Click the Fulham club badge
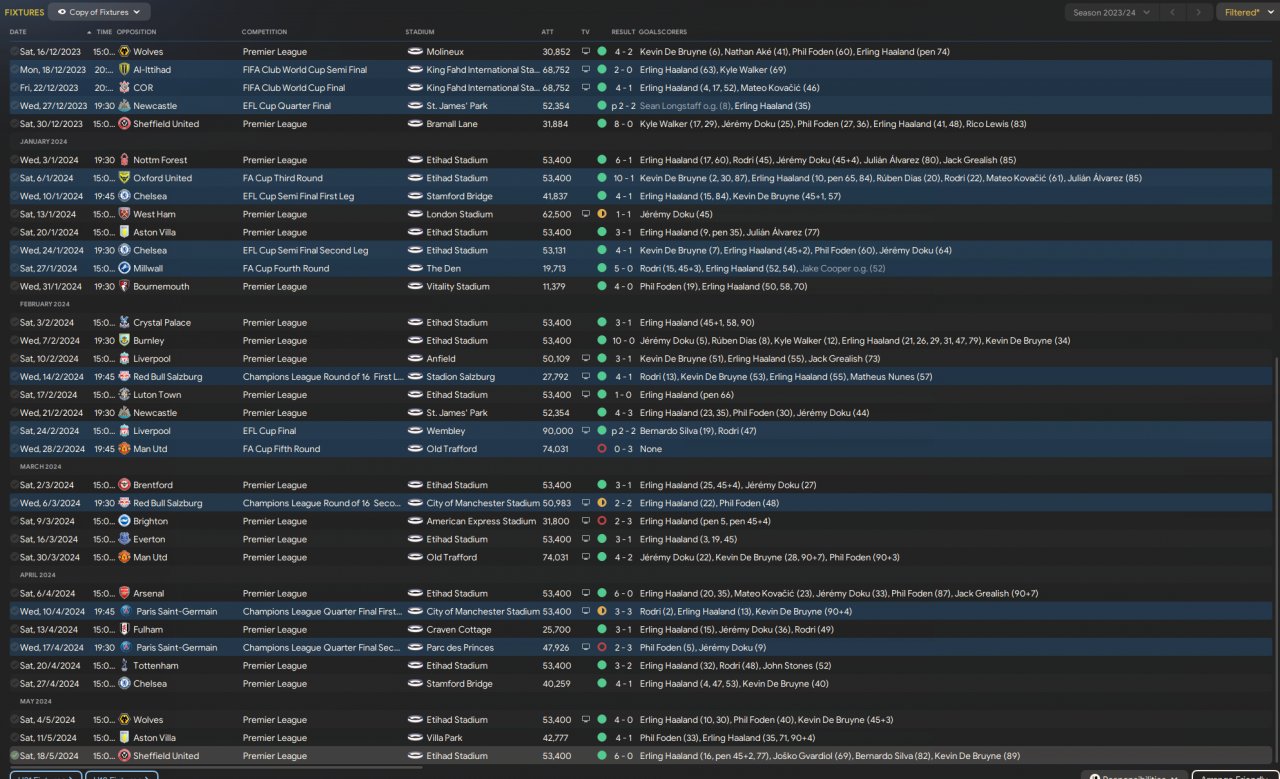This screenshot has width=1280, height=779. pos(124,630)
